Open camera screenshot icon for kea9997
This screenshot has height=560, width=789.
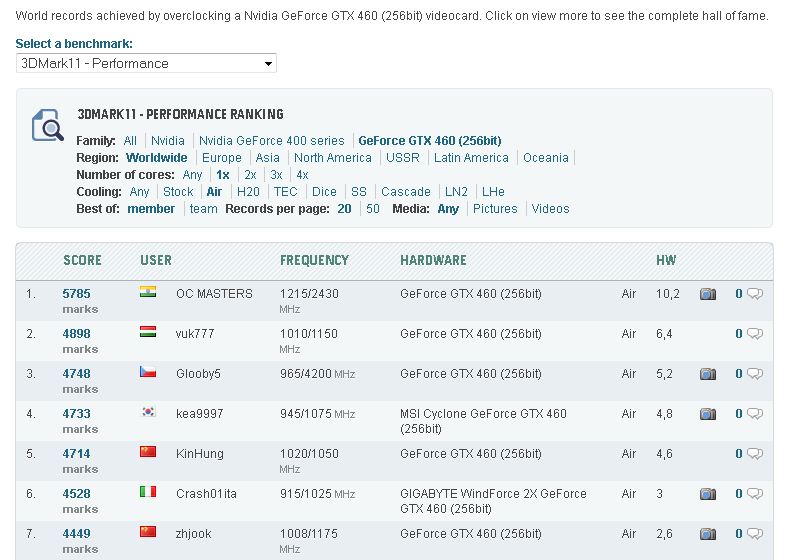tap(707, 414)
